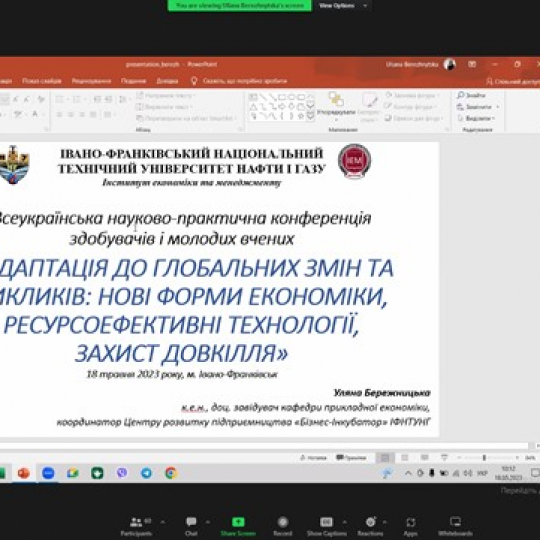Select the Oval shape in shapes gallery

[291, 97]
